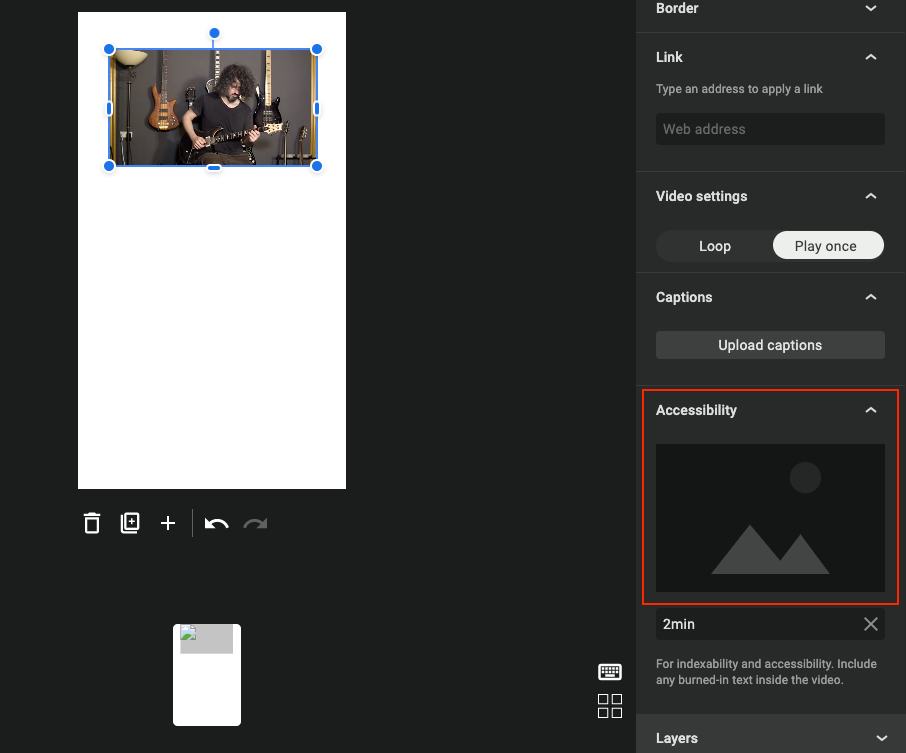Expand the Border section
The width and height of the screenshot is (906, 753).
coord(871,8)
